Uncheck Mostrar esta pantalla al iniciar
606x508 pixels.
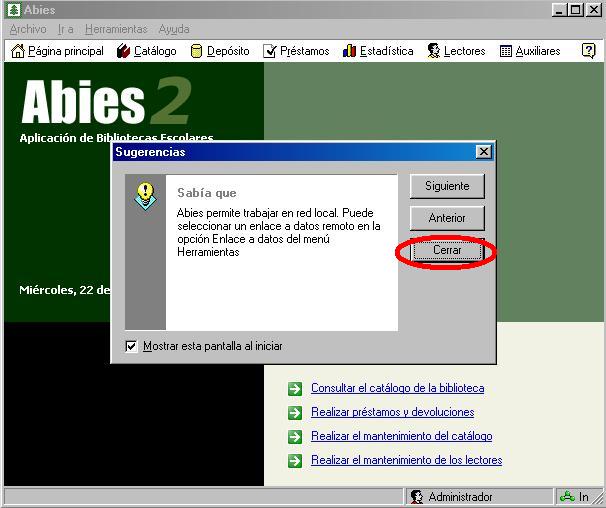click(x=131, y=346)
